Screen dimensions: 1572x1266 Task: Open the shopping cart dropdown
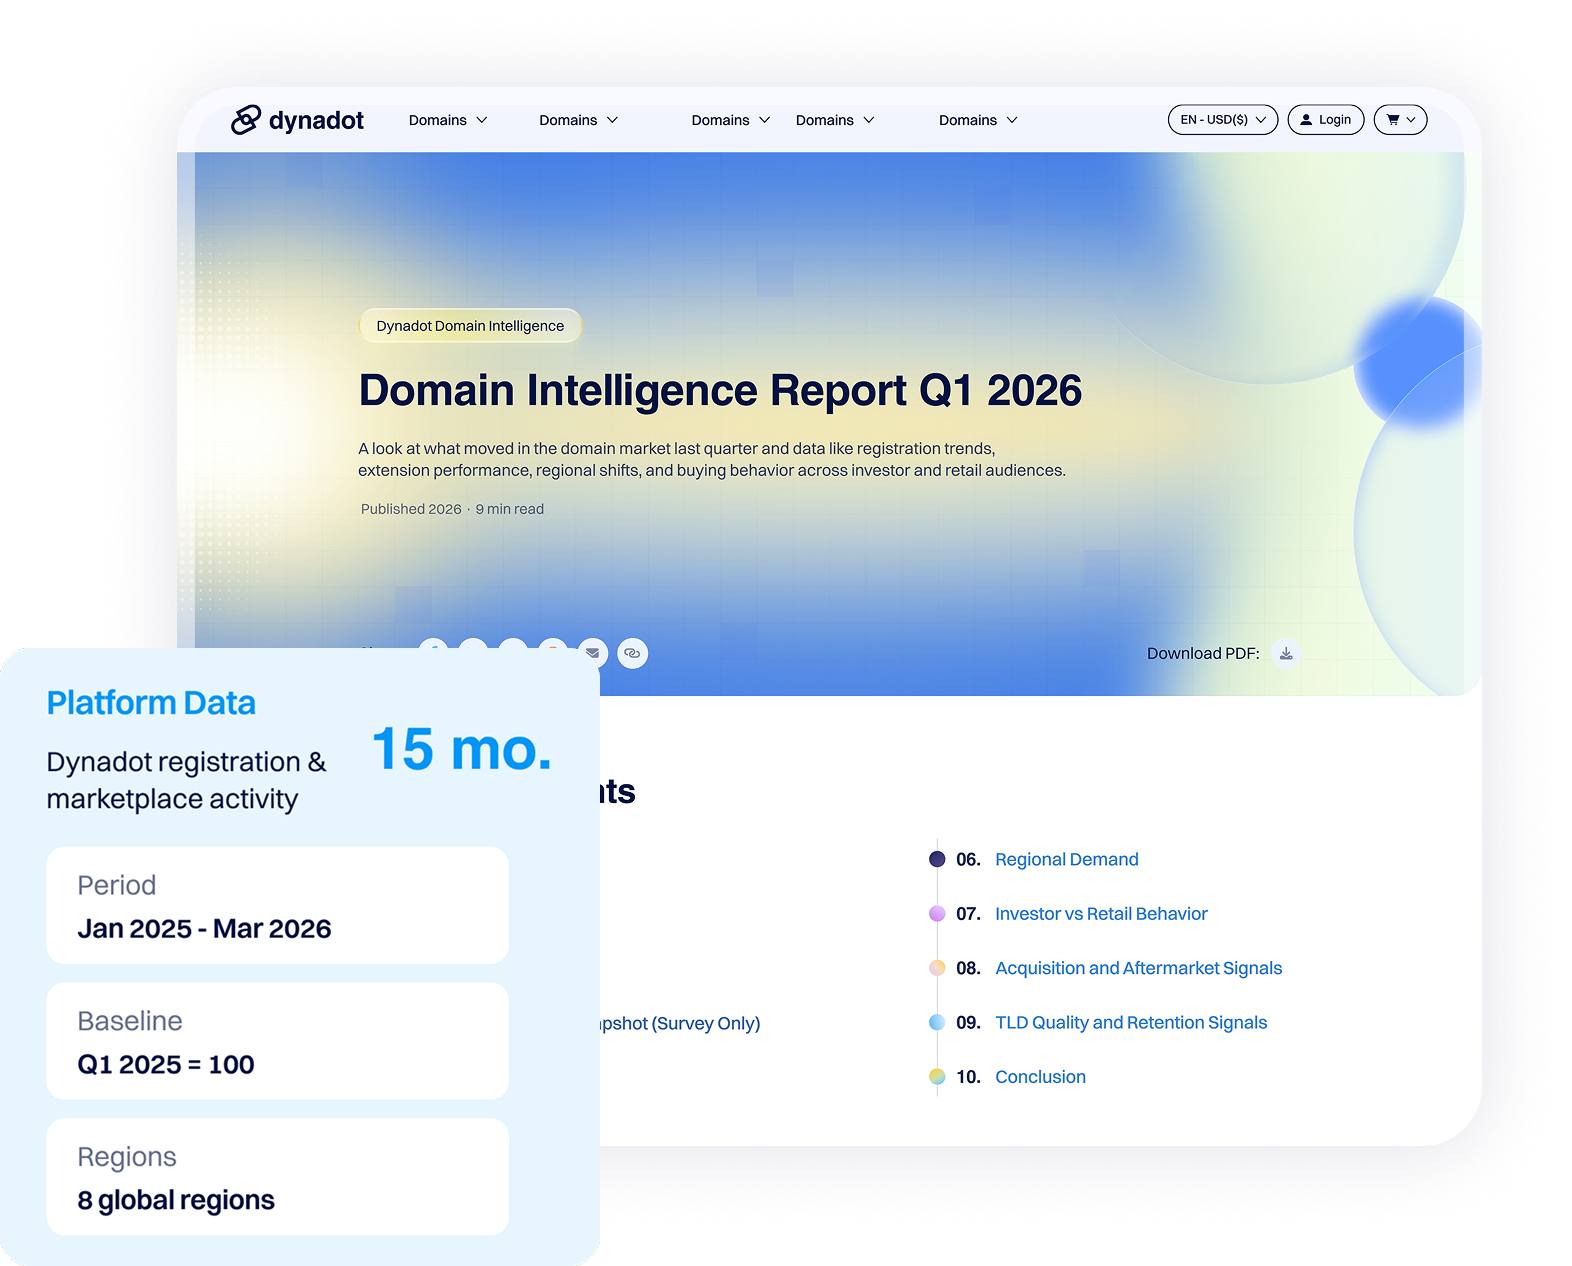[x=1400, y=120]
